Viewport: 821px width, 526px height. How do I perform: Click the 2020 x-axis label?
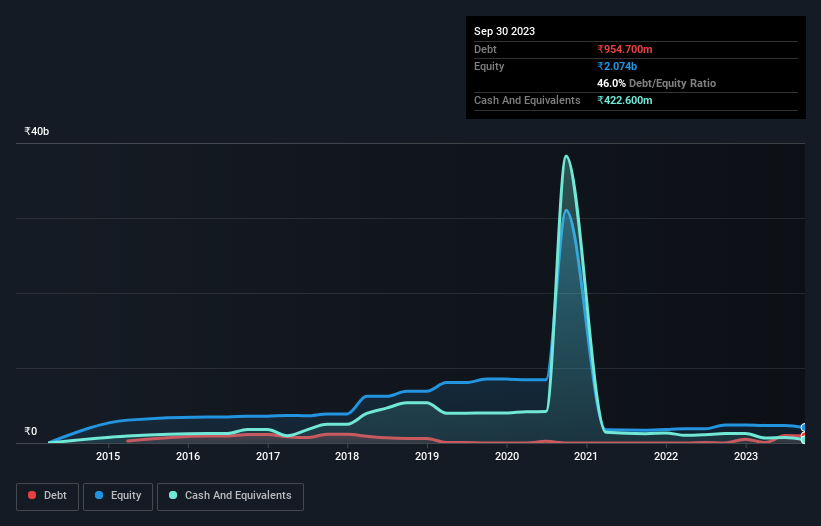507,456
